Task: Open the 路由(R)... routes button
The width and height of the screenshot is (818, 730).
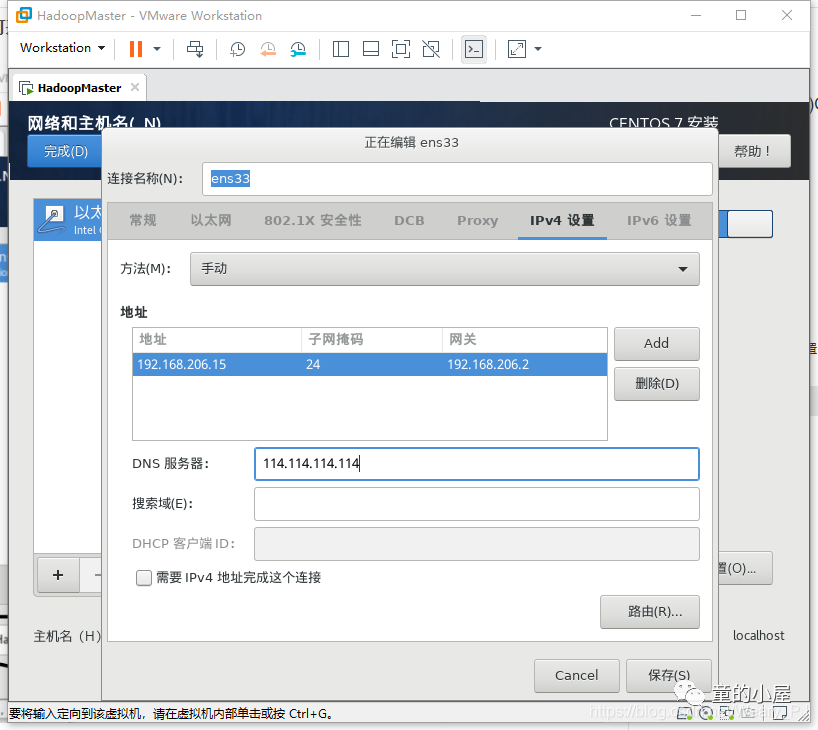Action: pyautogui.click(x=649, y=612)
